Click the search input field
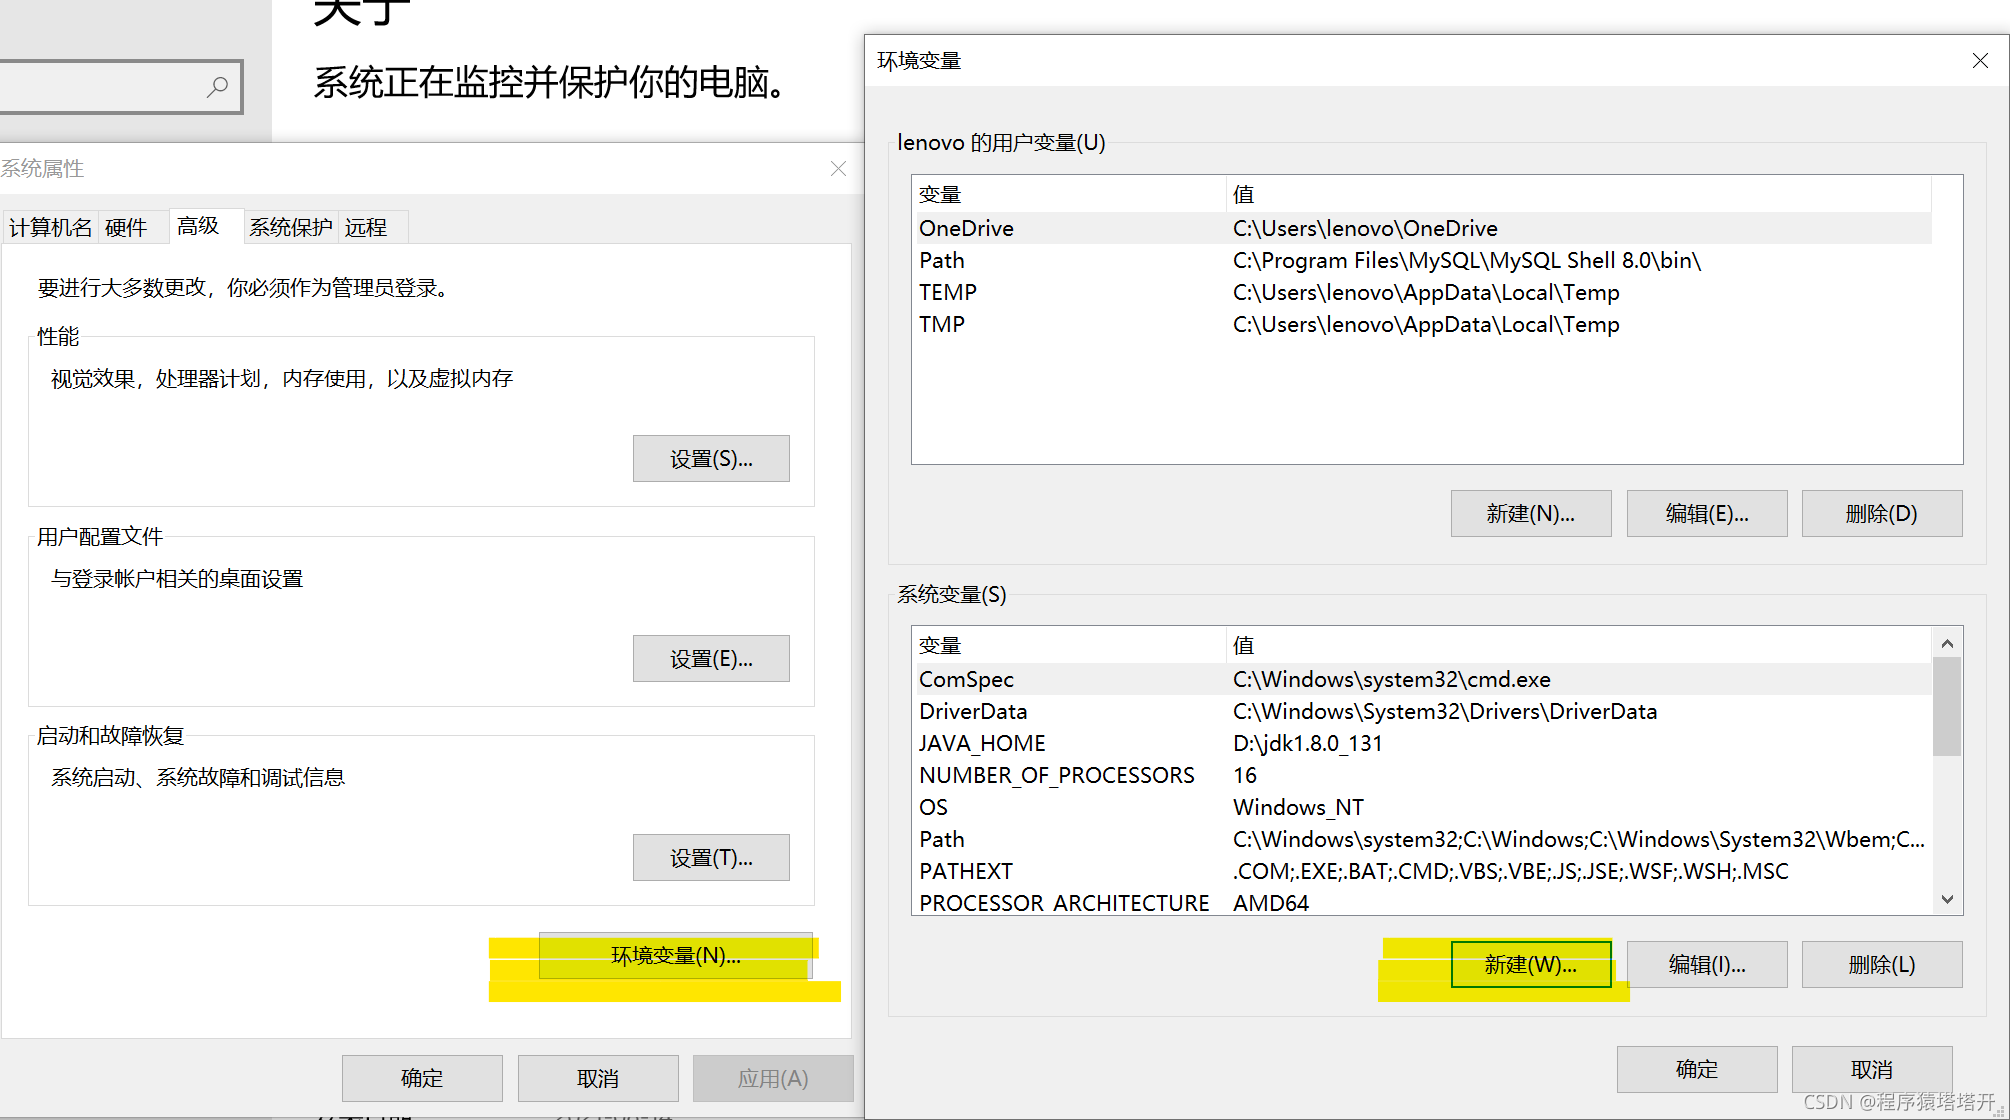 [x=100, y=87]
